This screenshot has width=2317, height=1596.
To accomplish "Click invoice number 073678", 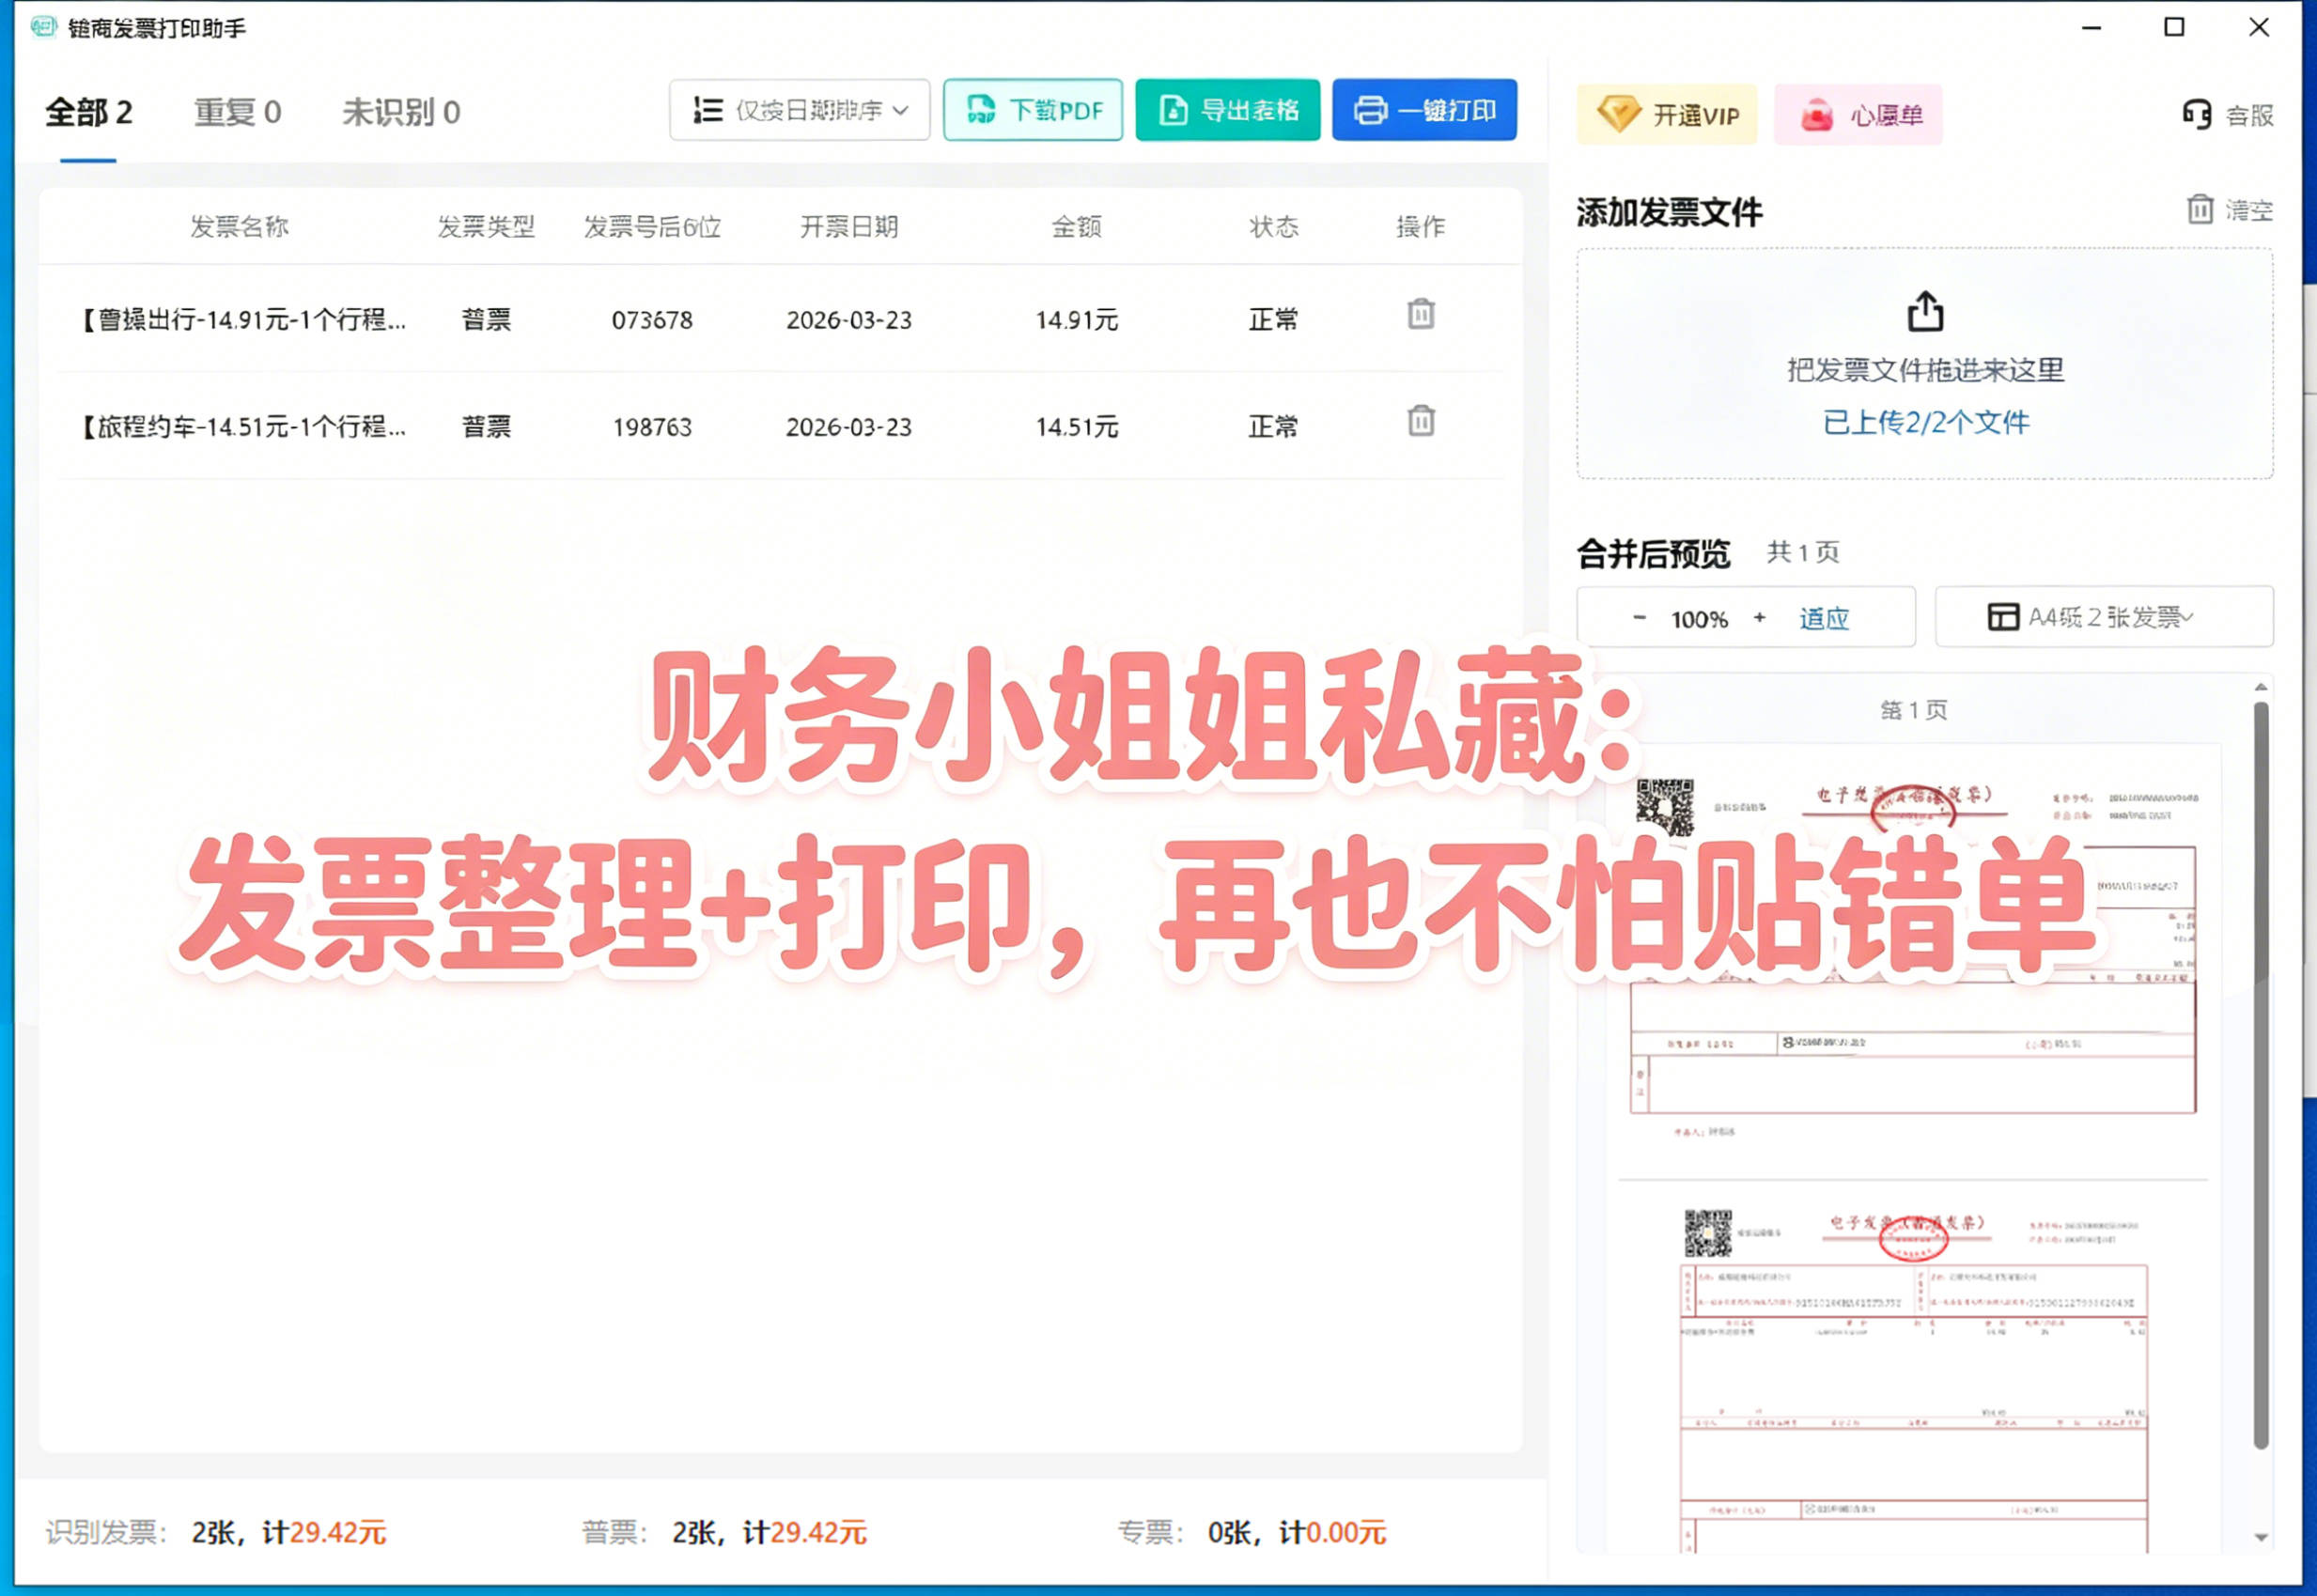I will (652, 320).
